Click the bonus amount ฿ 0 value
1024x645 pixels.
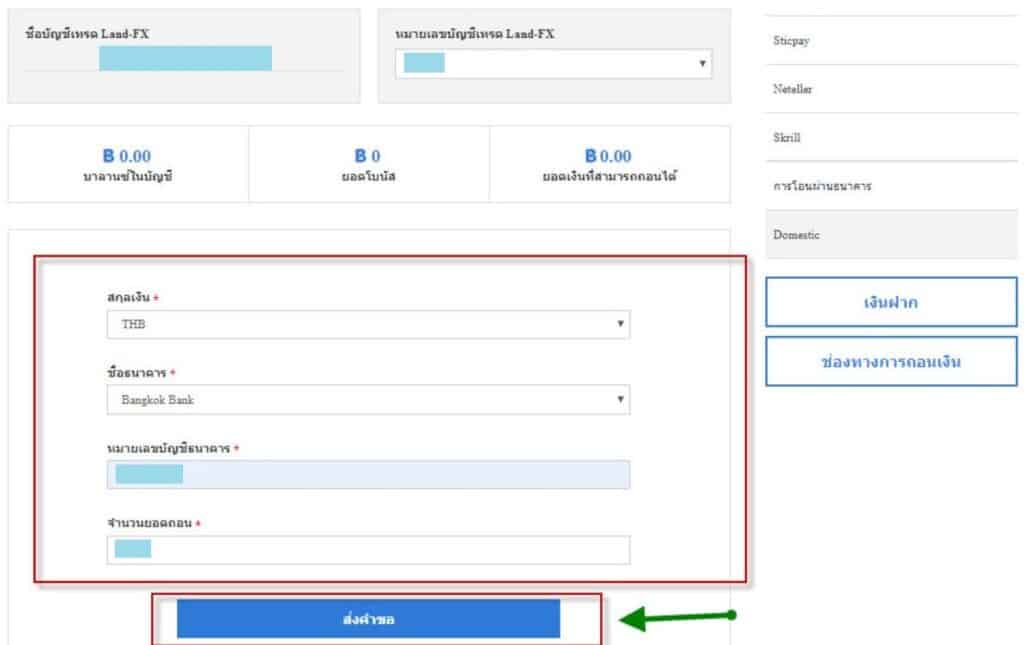pos(368,156)
